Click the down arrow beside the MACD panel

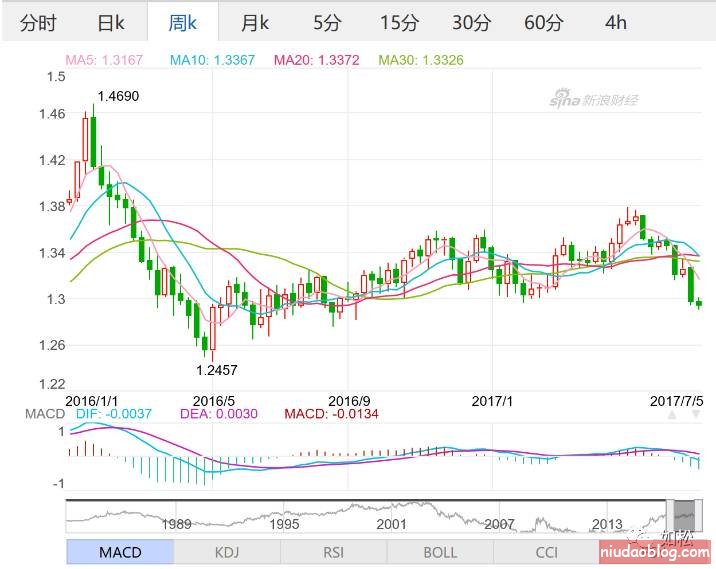tap(696, 415)
